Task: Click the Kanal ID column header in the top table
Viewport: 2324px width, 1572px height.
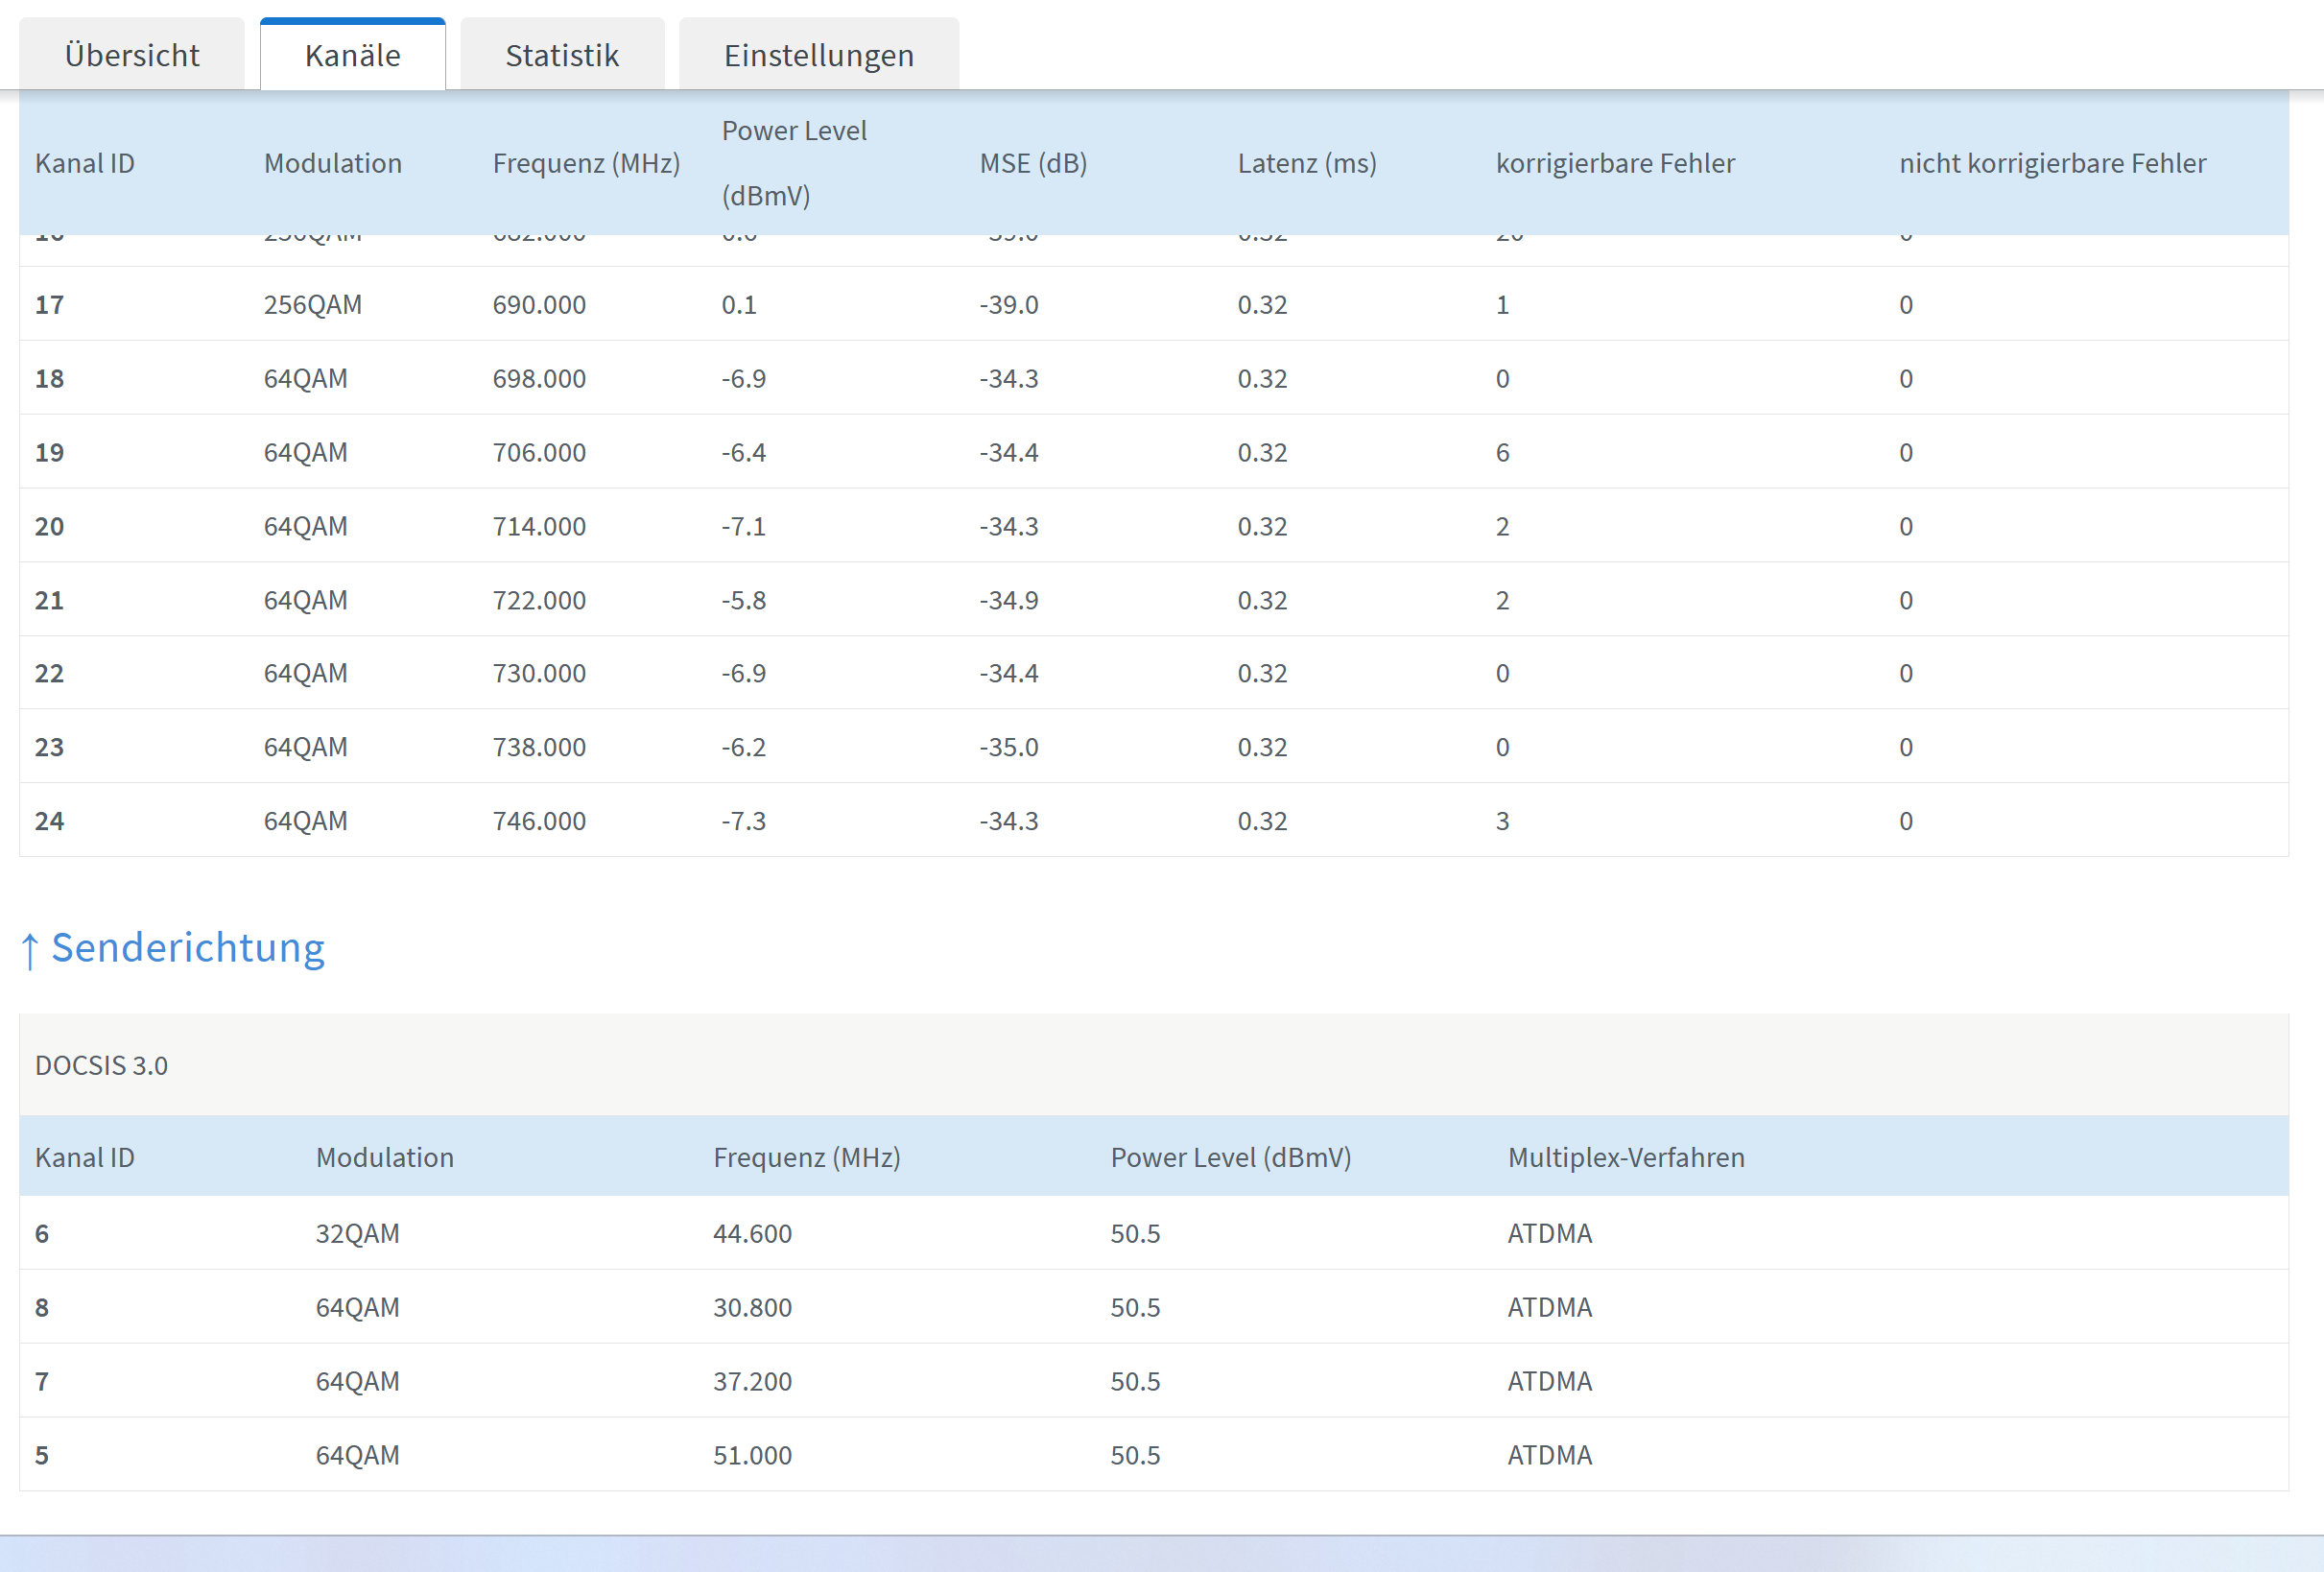Action: click(x=84, y=163)
